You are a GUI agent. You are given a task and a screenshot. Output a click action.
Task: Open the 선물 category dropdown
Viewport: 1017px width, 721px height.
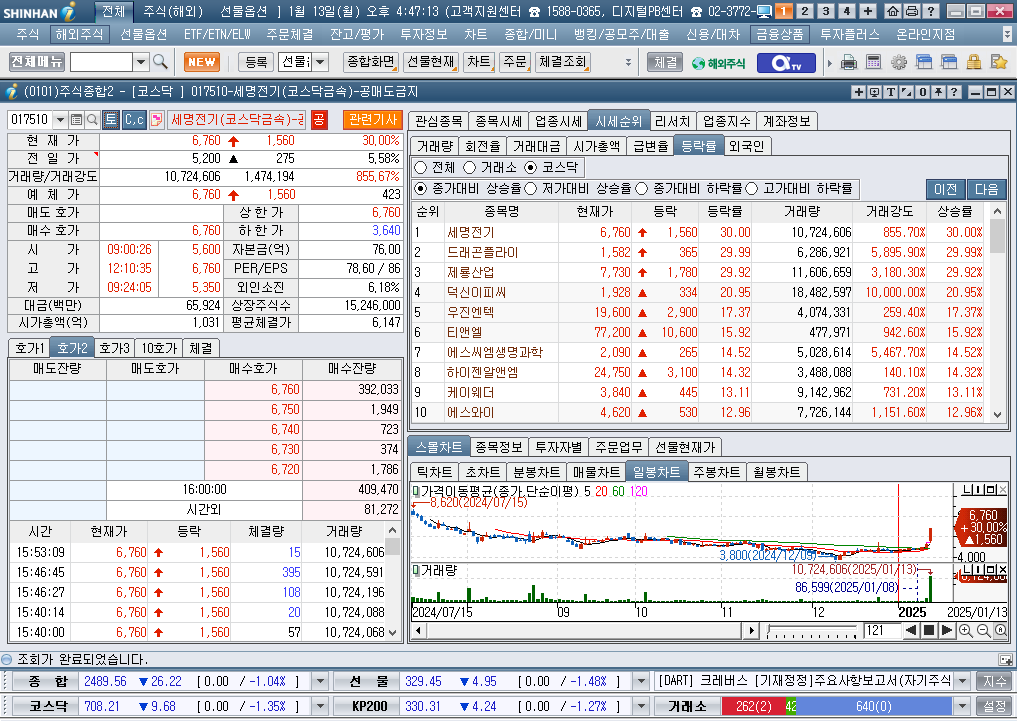[321, 62]
